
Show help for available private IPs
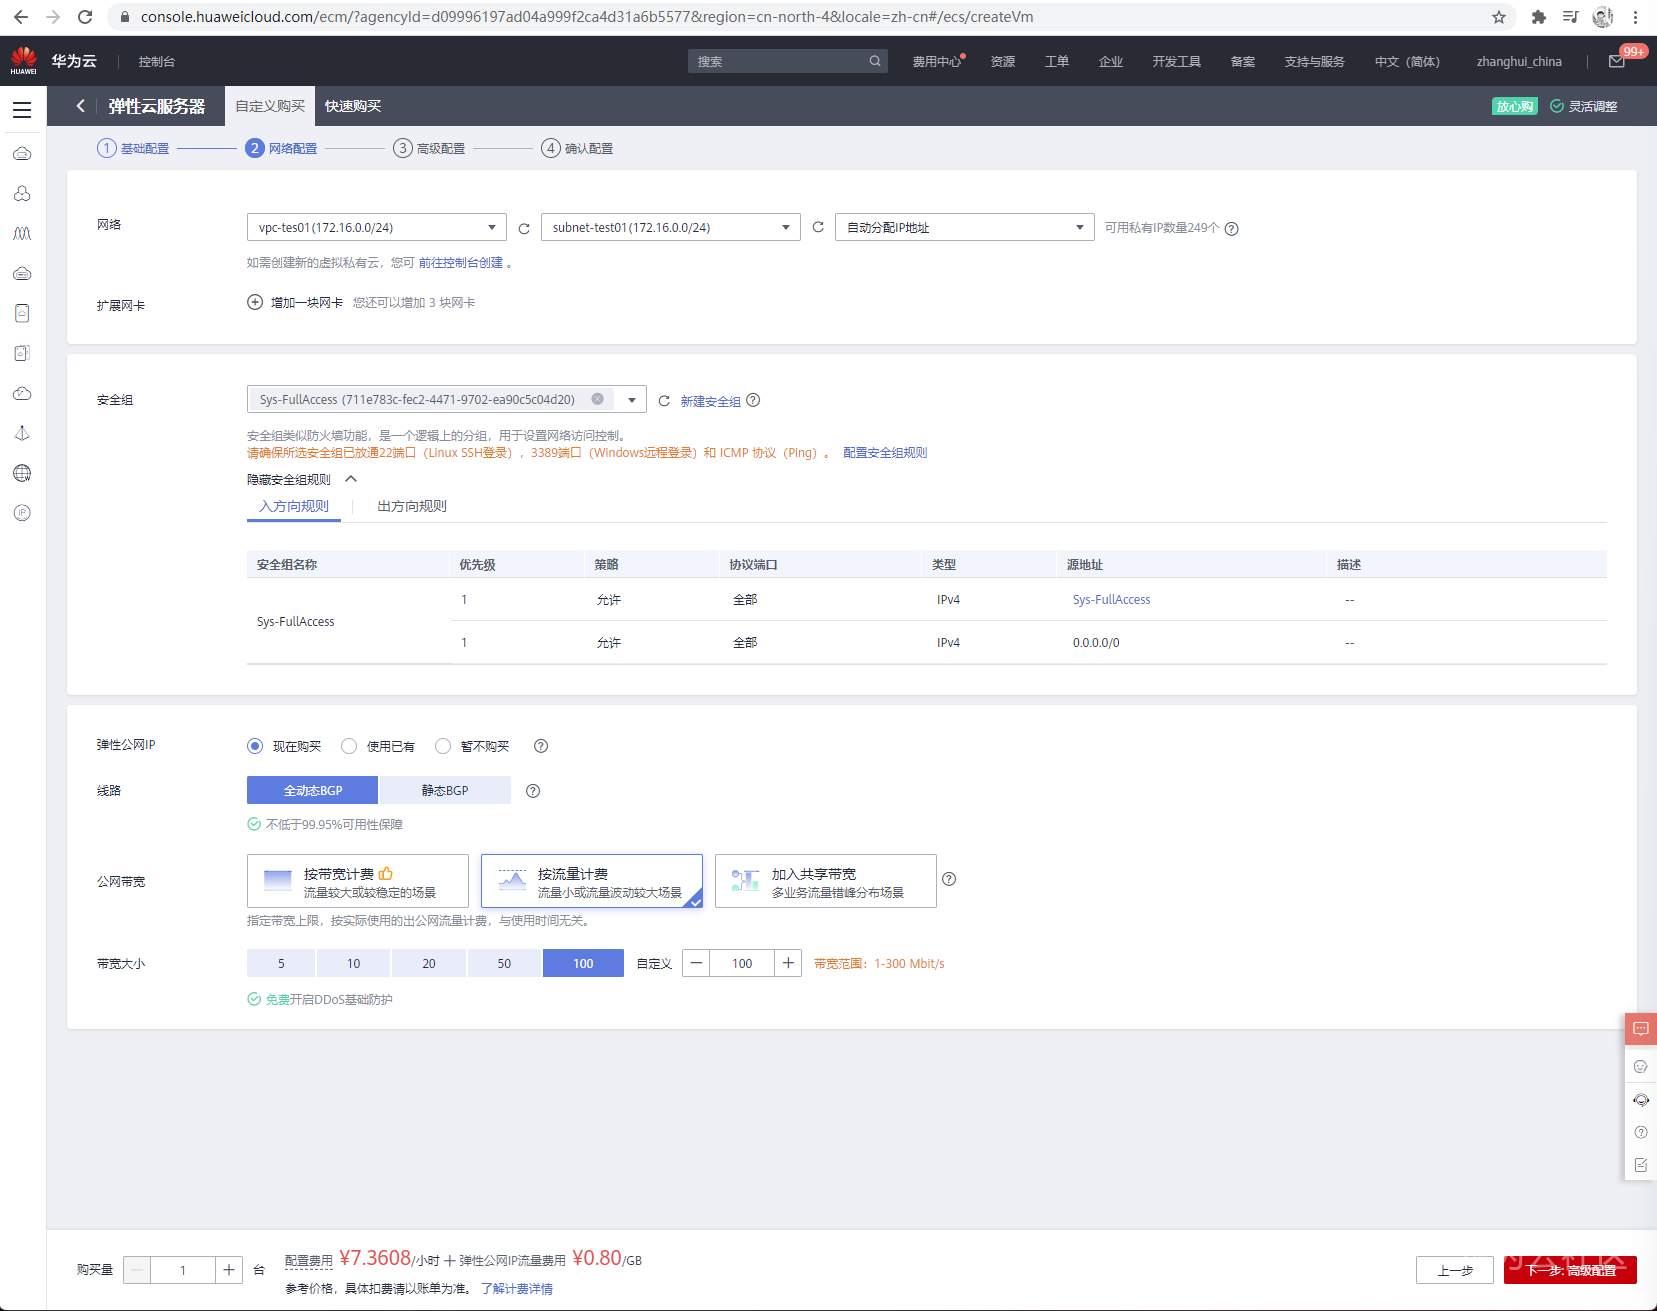click(x=1232, y=228)
